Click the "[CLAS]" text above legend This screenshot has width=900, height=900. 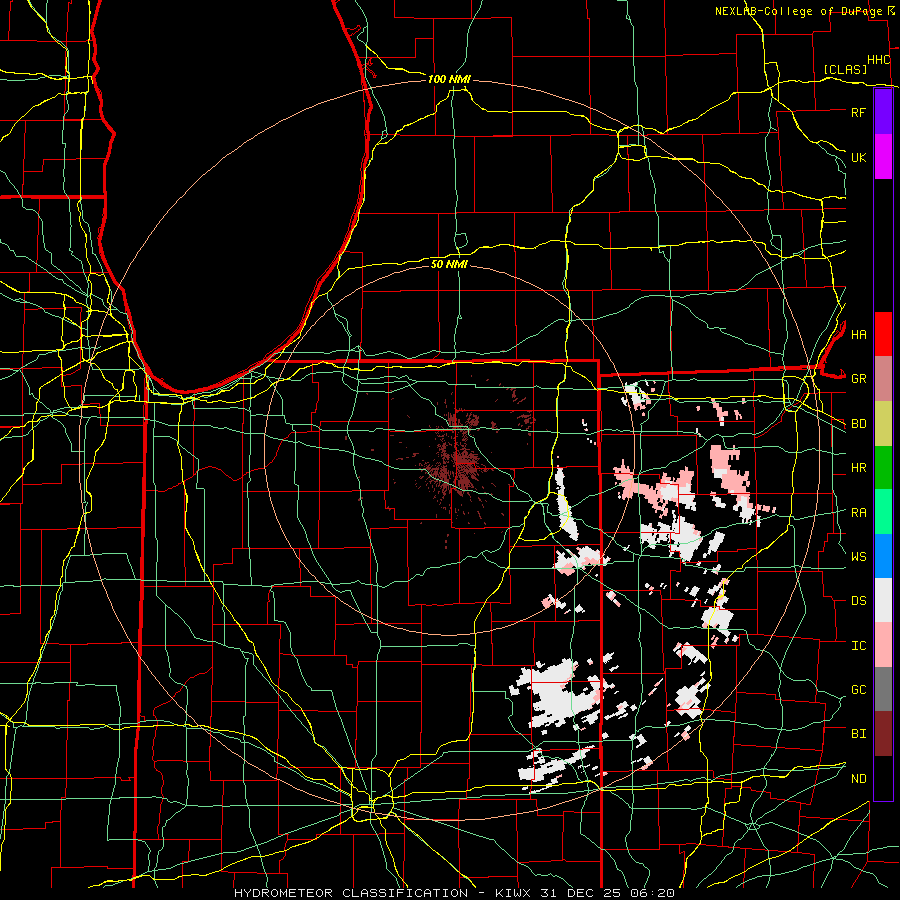[845, 70]
